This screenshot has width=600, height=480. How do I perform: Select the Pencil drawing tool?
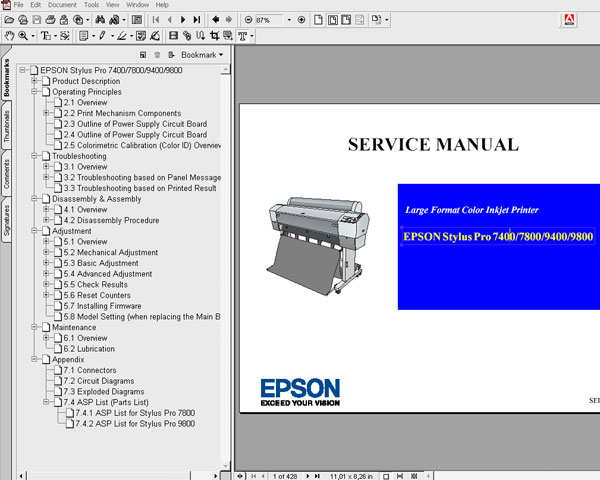tap(103, 36)
